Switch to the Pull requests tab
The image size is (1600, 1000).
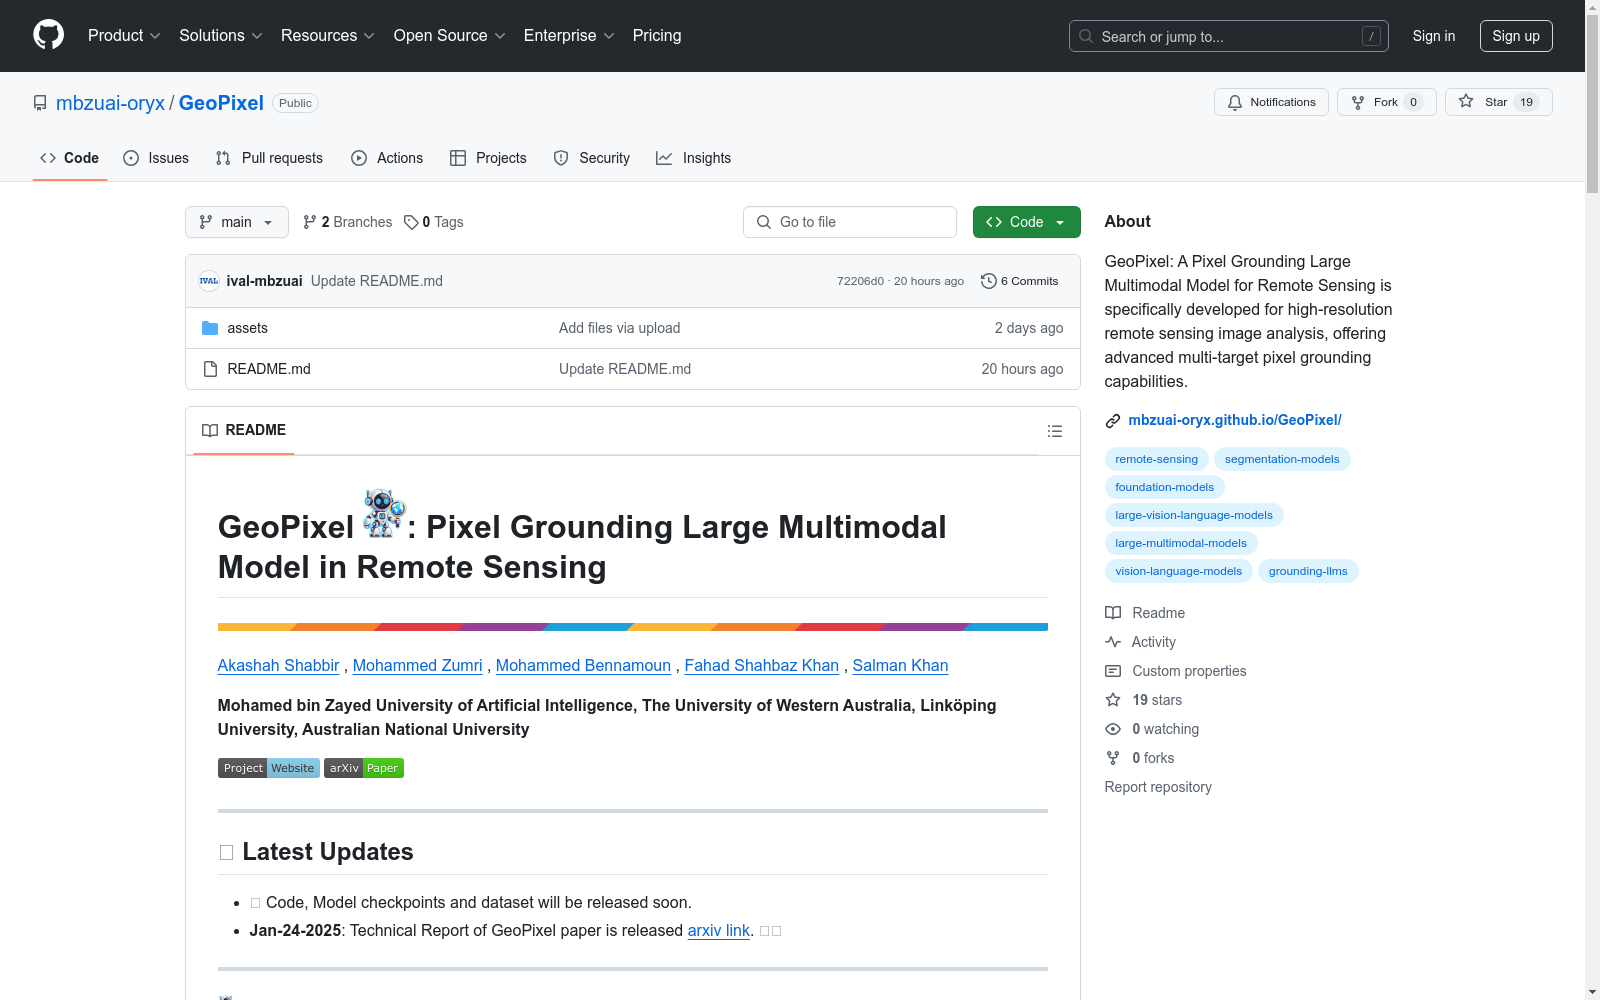click(269, 158)
